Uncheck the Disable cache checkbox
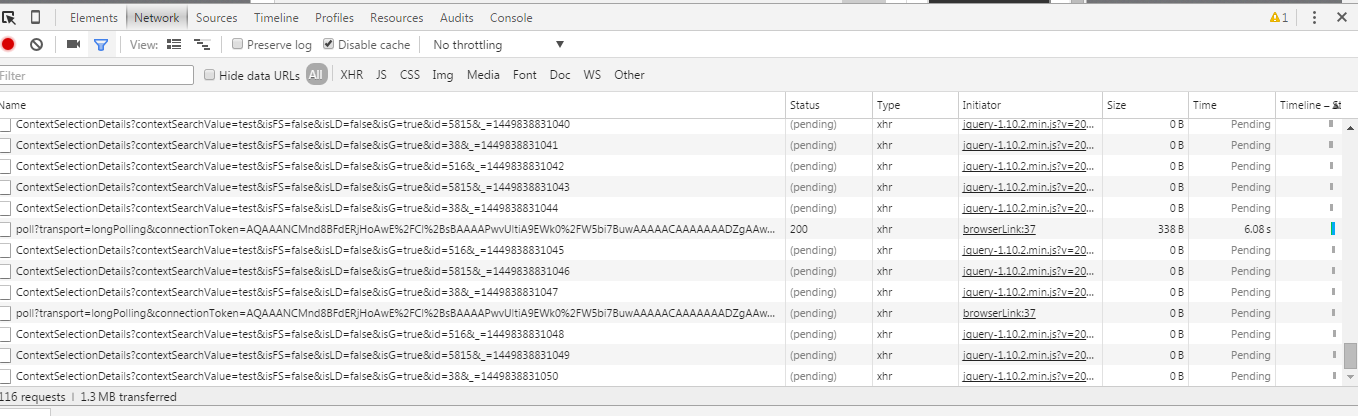The width and height of the screenshot is (1358, 416). (329, 44)
